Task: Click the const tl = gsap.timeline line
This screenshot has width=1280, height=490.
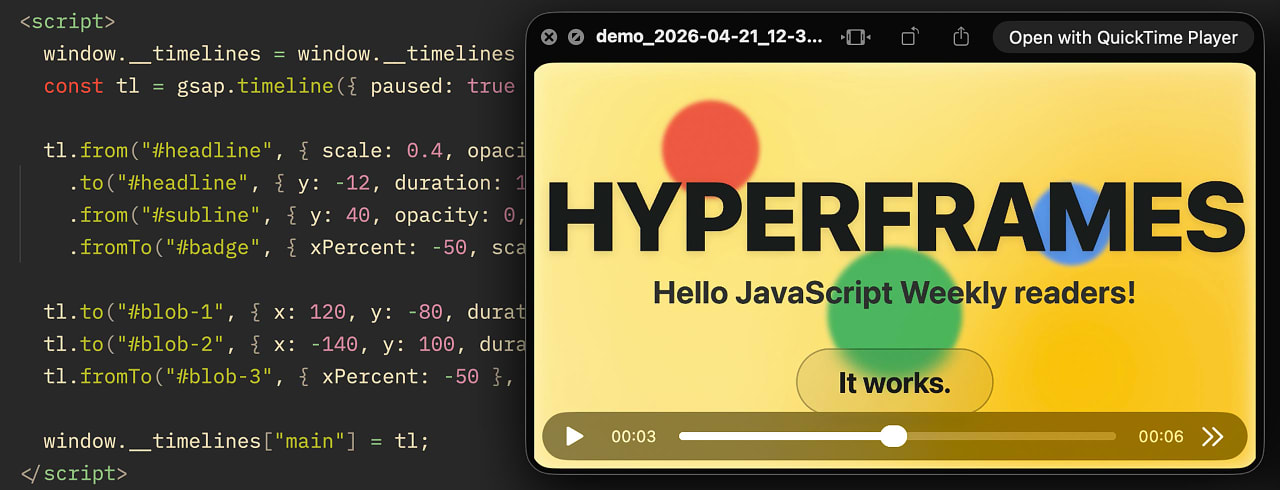Action: point(279,86)
